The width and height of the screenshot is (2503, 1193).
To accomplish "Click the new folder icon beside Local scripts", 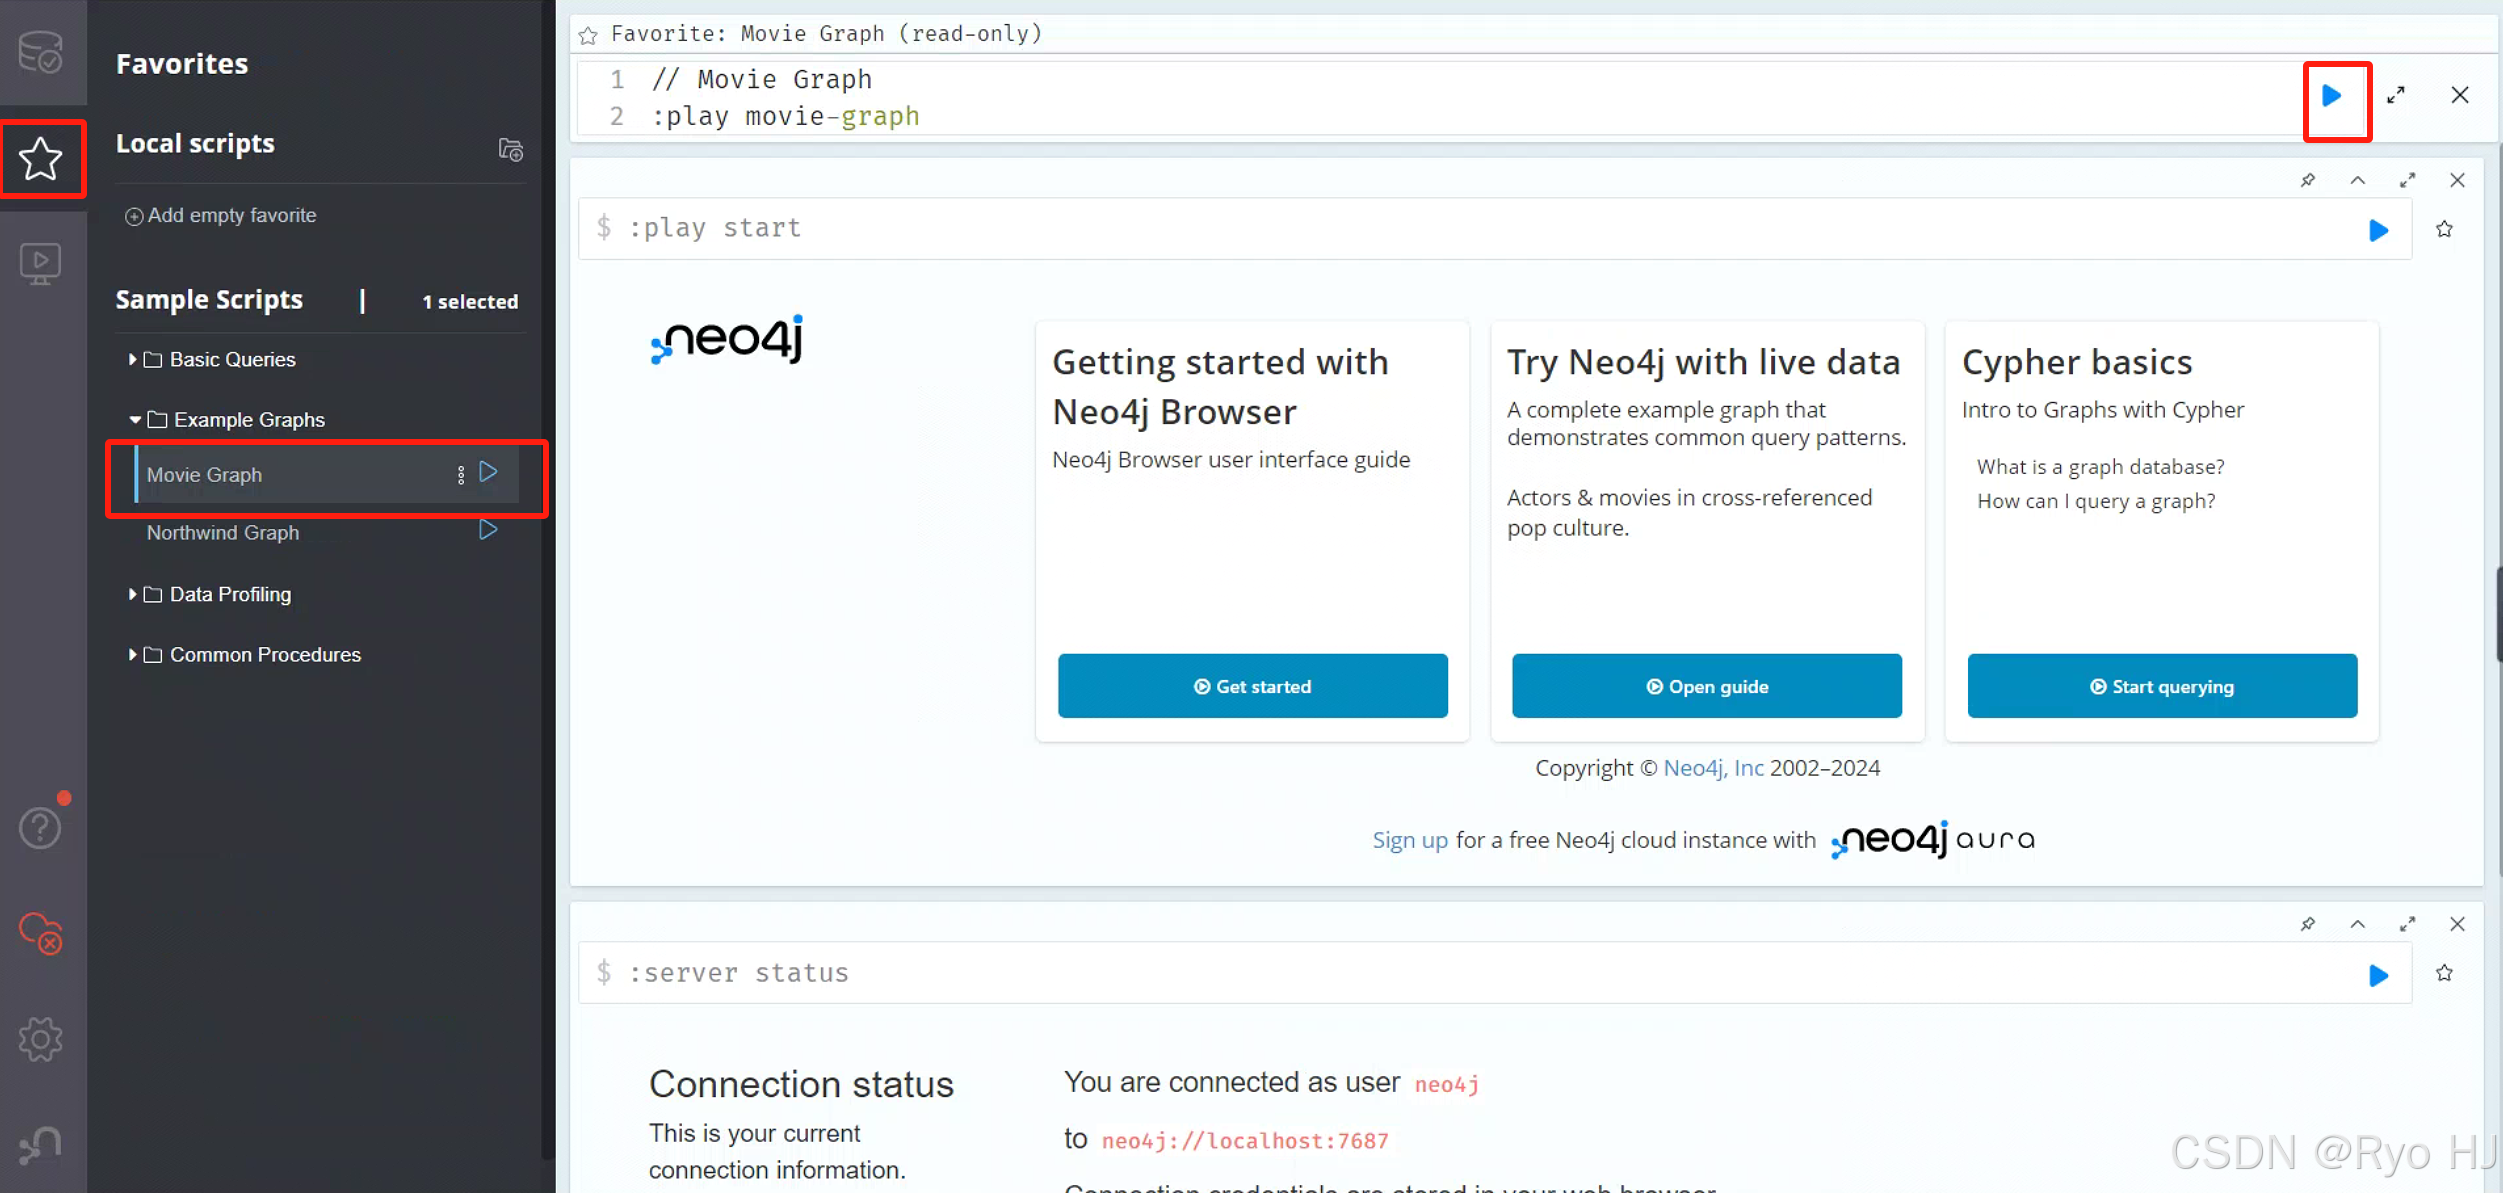I will pos(510,150).
